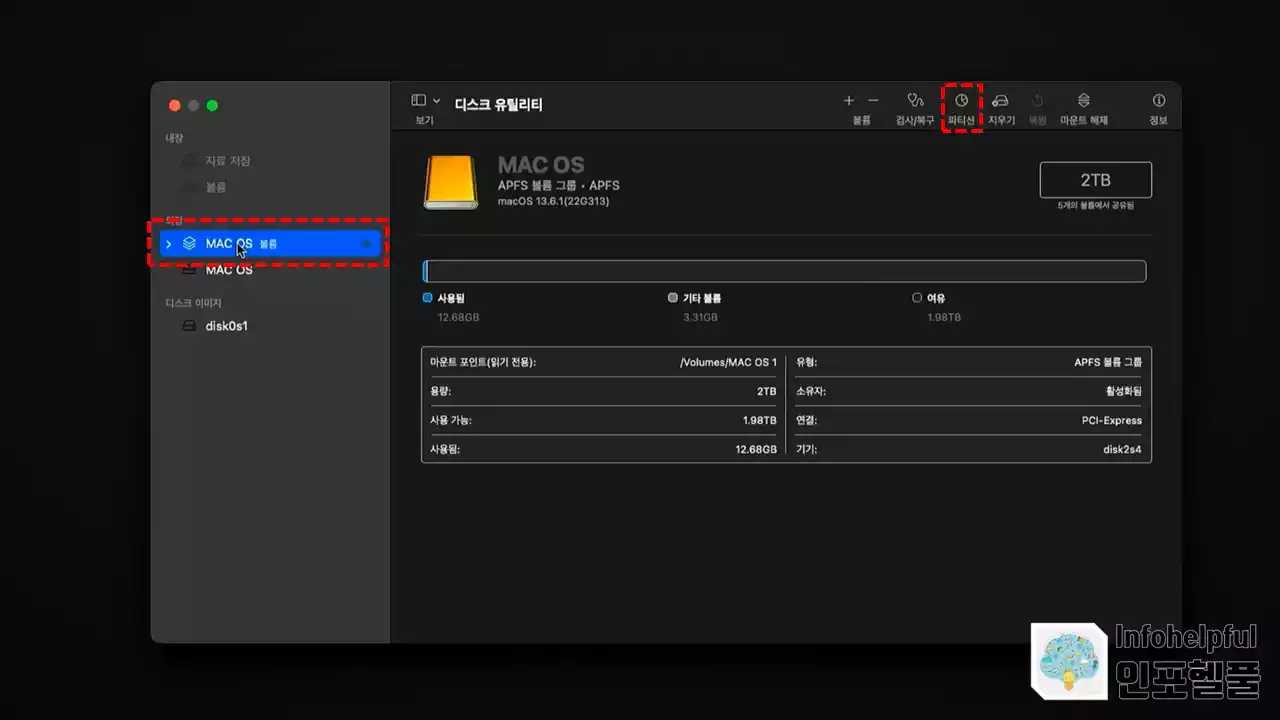
Task: Add a volume with the plus icon
Action: pyautogui.click(x=849, y=101)
